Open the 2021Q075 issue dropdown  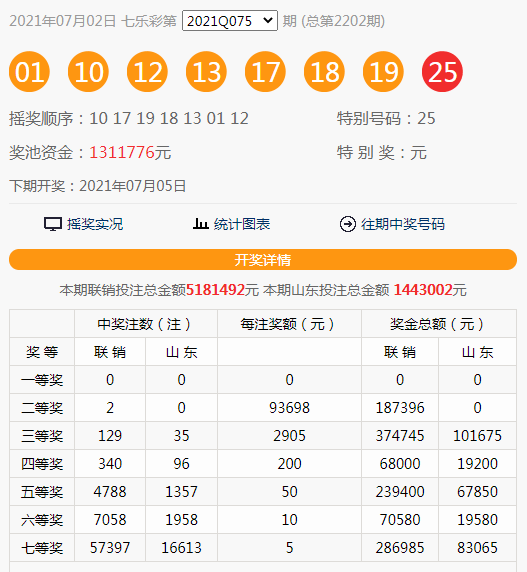click(230, 21)
